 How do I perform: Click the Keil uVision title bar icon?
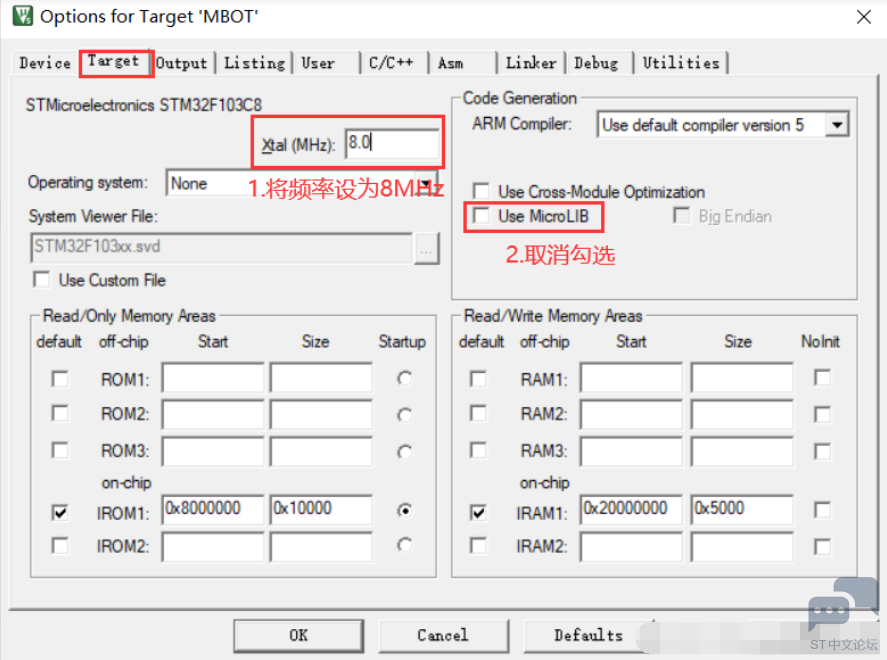click(x=23, y=16)
